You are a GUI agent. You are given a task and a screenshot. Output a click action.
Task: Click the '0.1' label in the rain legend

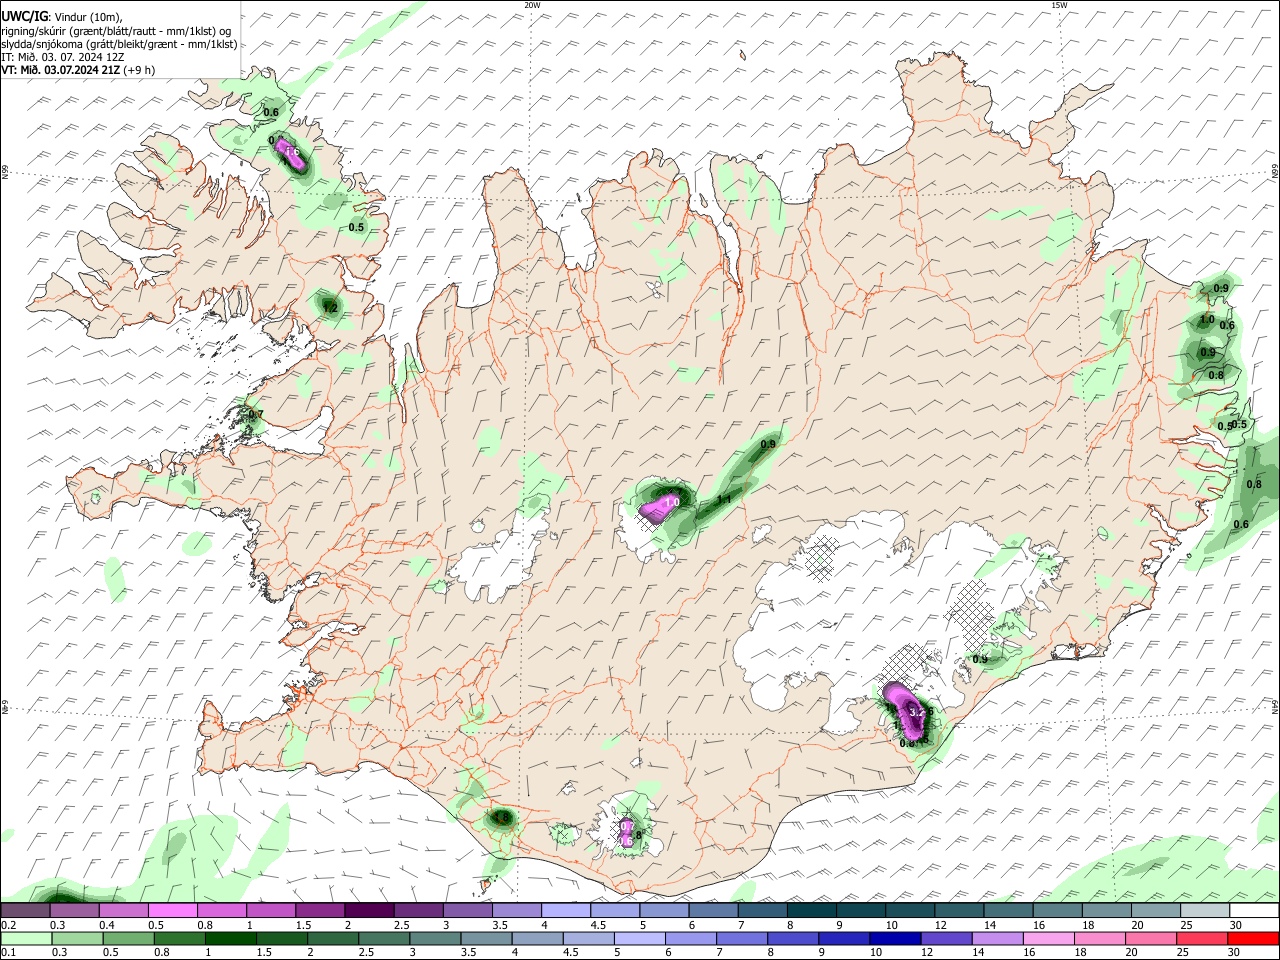click(8, 952)
